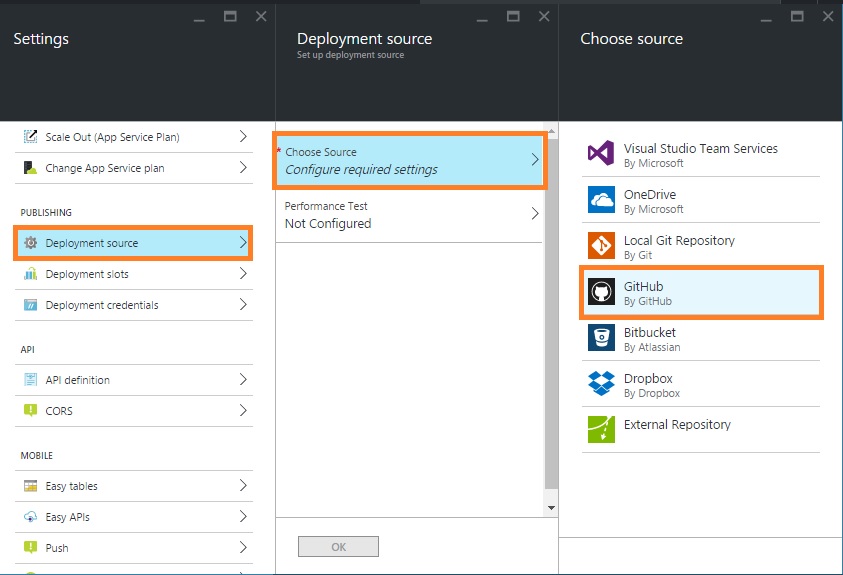Click the Deployment slots icon

[30, 274]
